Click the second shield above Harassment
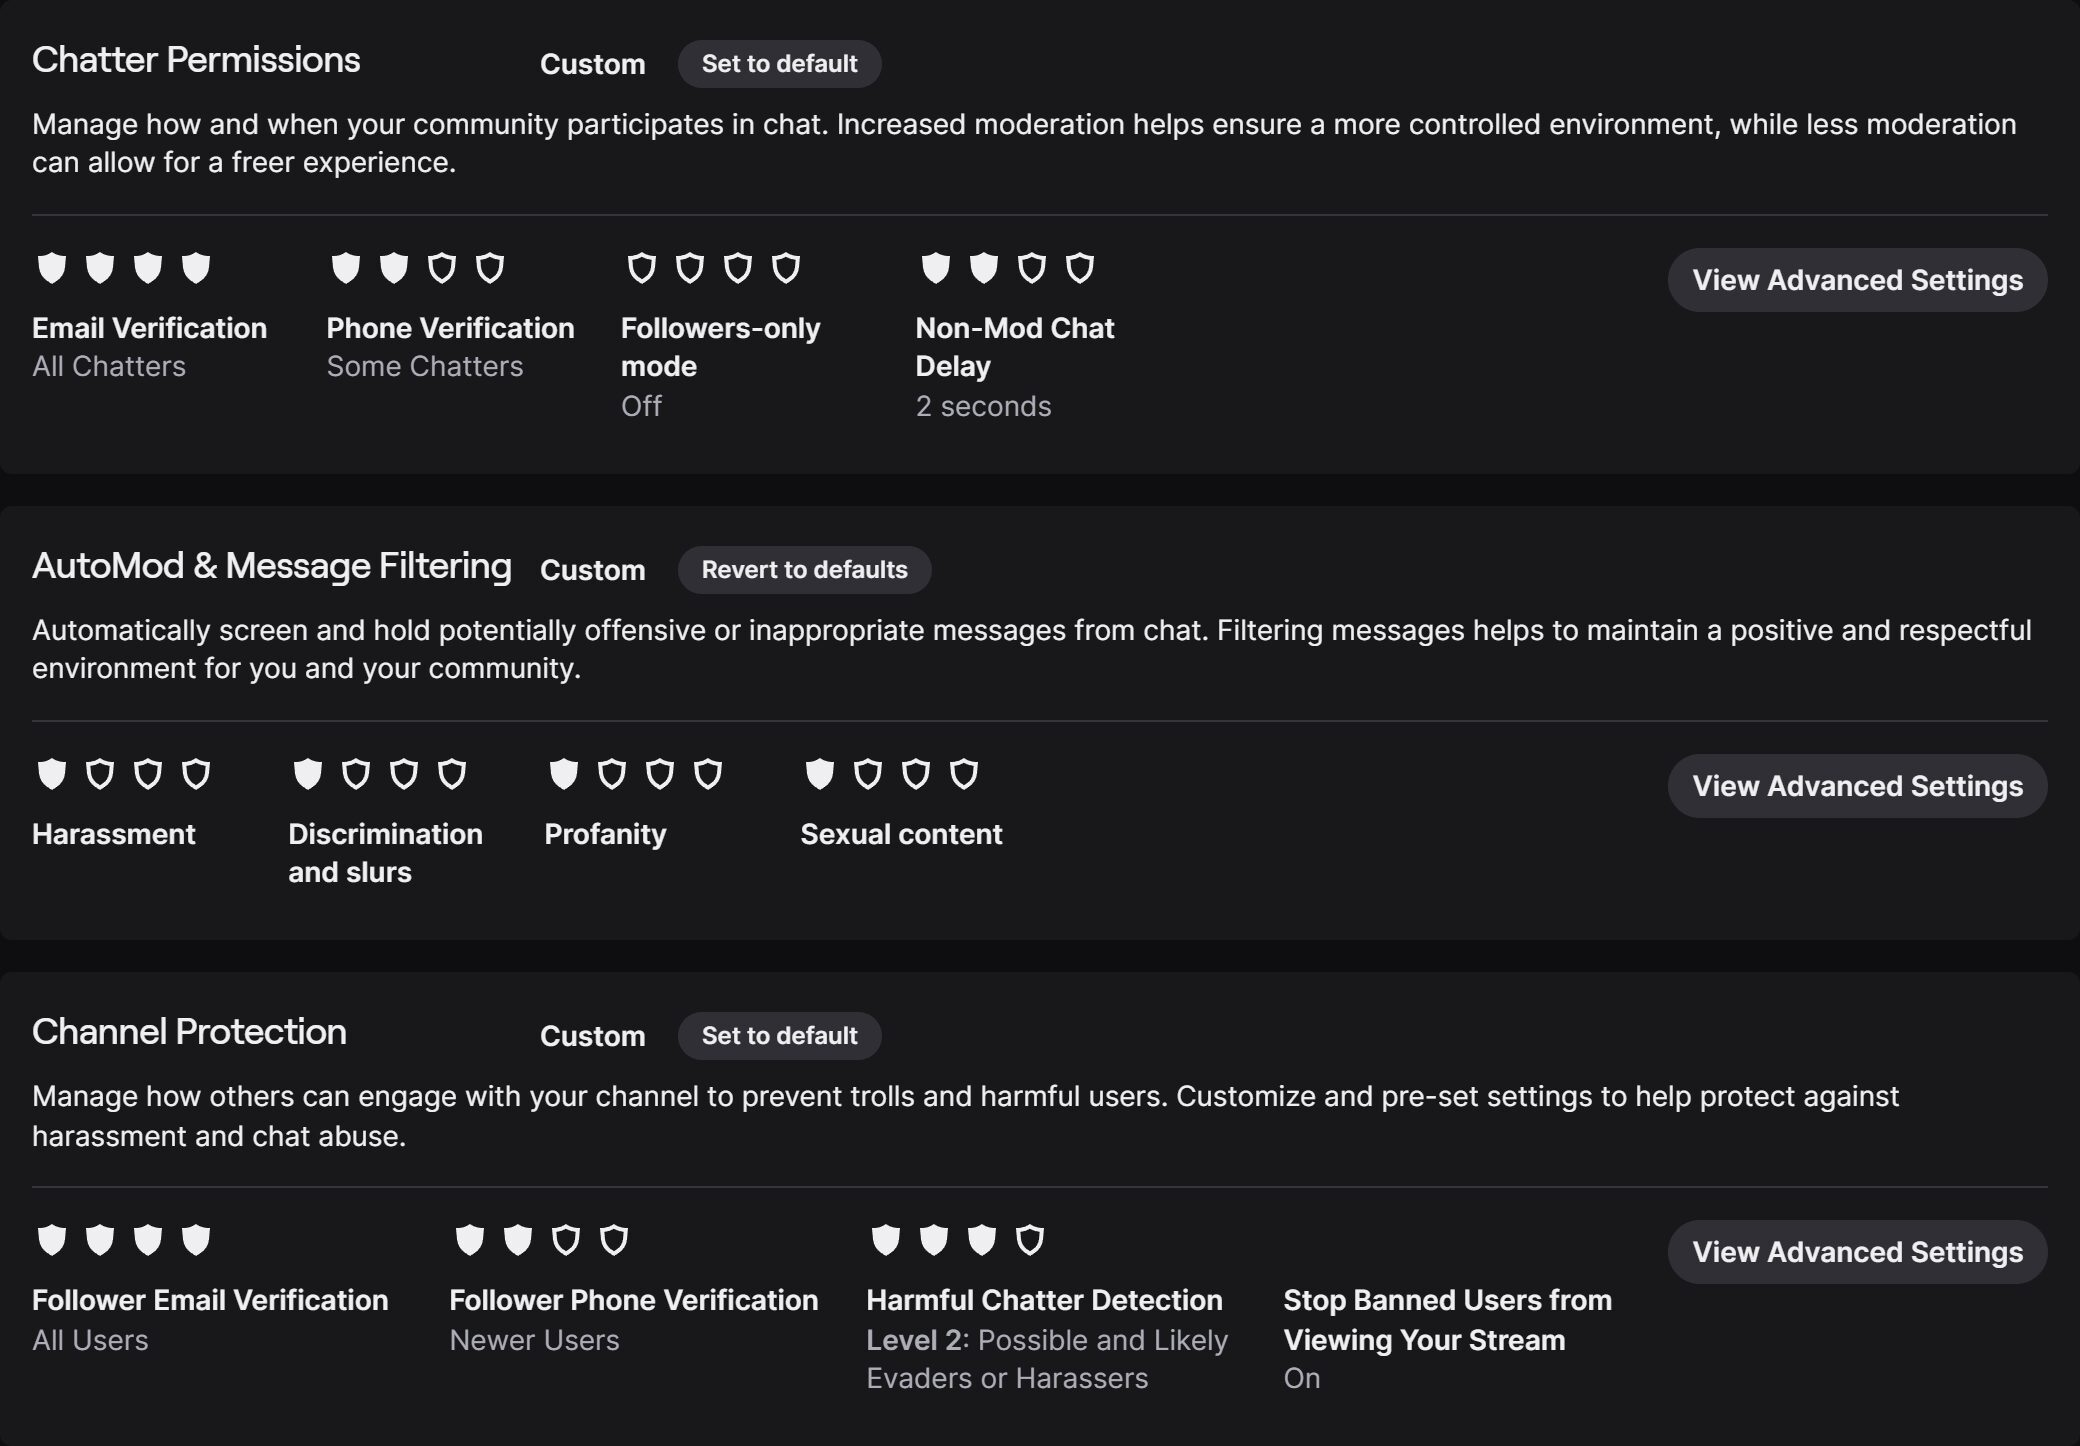This screenshot has width=2080, height=1446. pos(100,774)
